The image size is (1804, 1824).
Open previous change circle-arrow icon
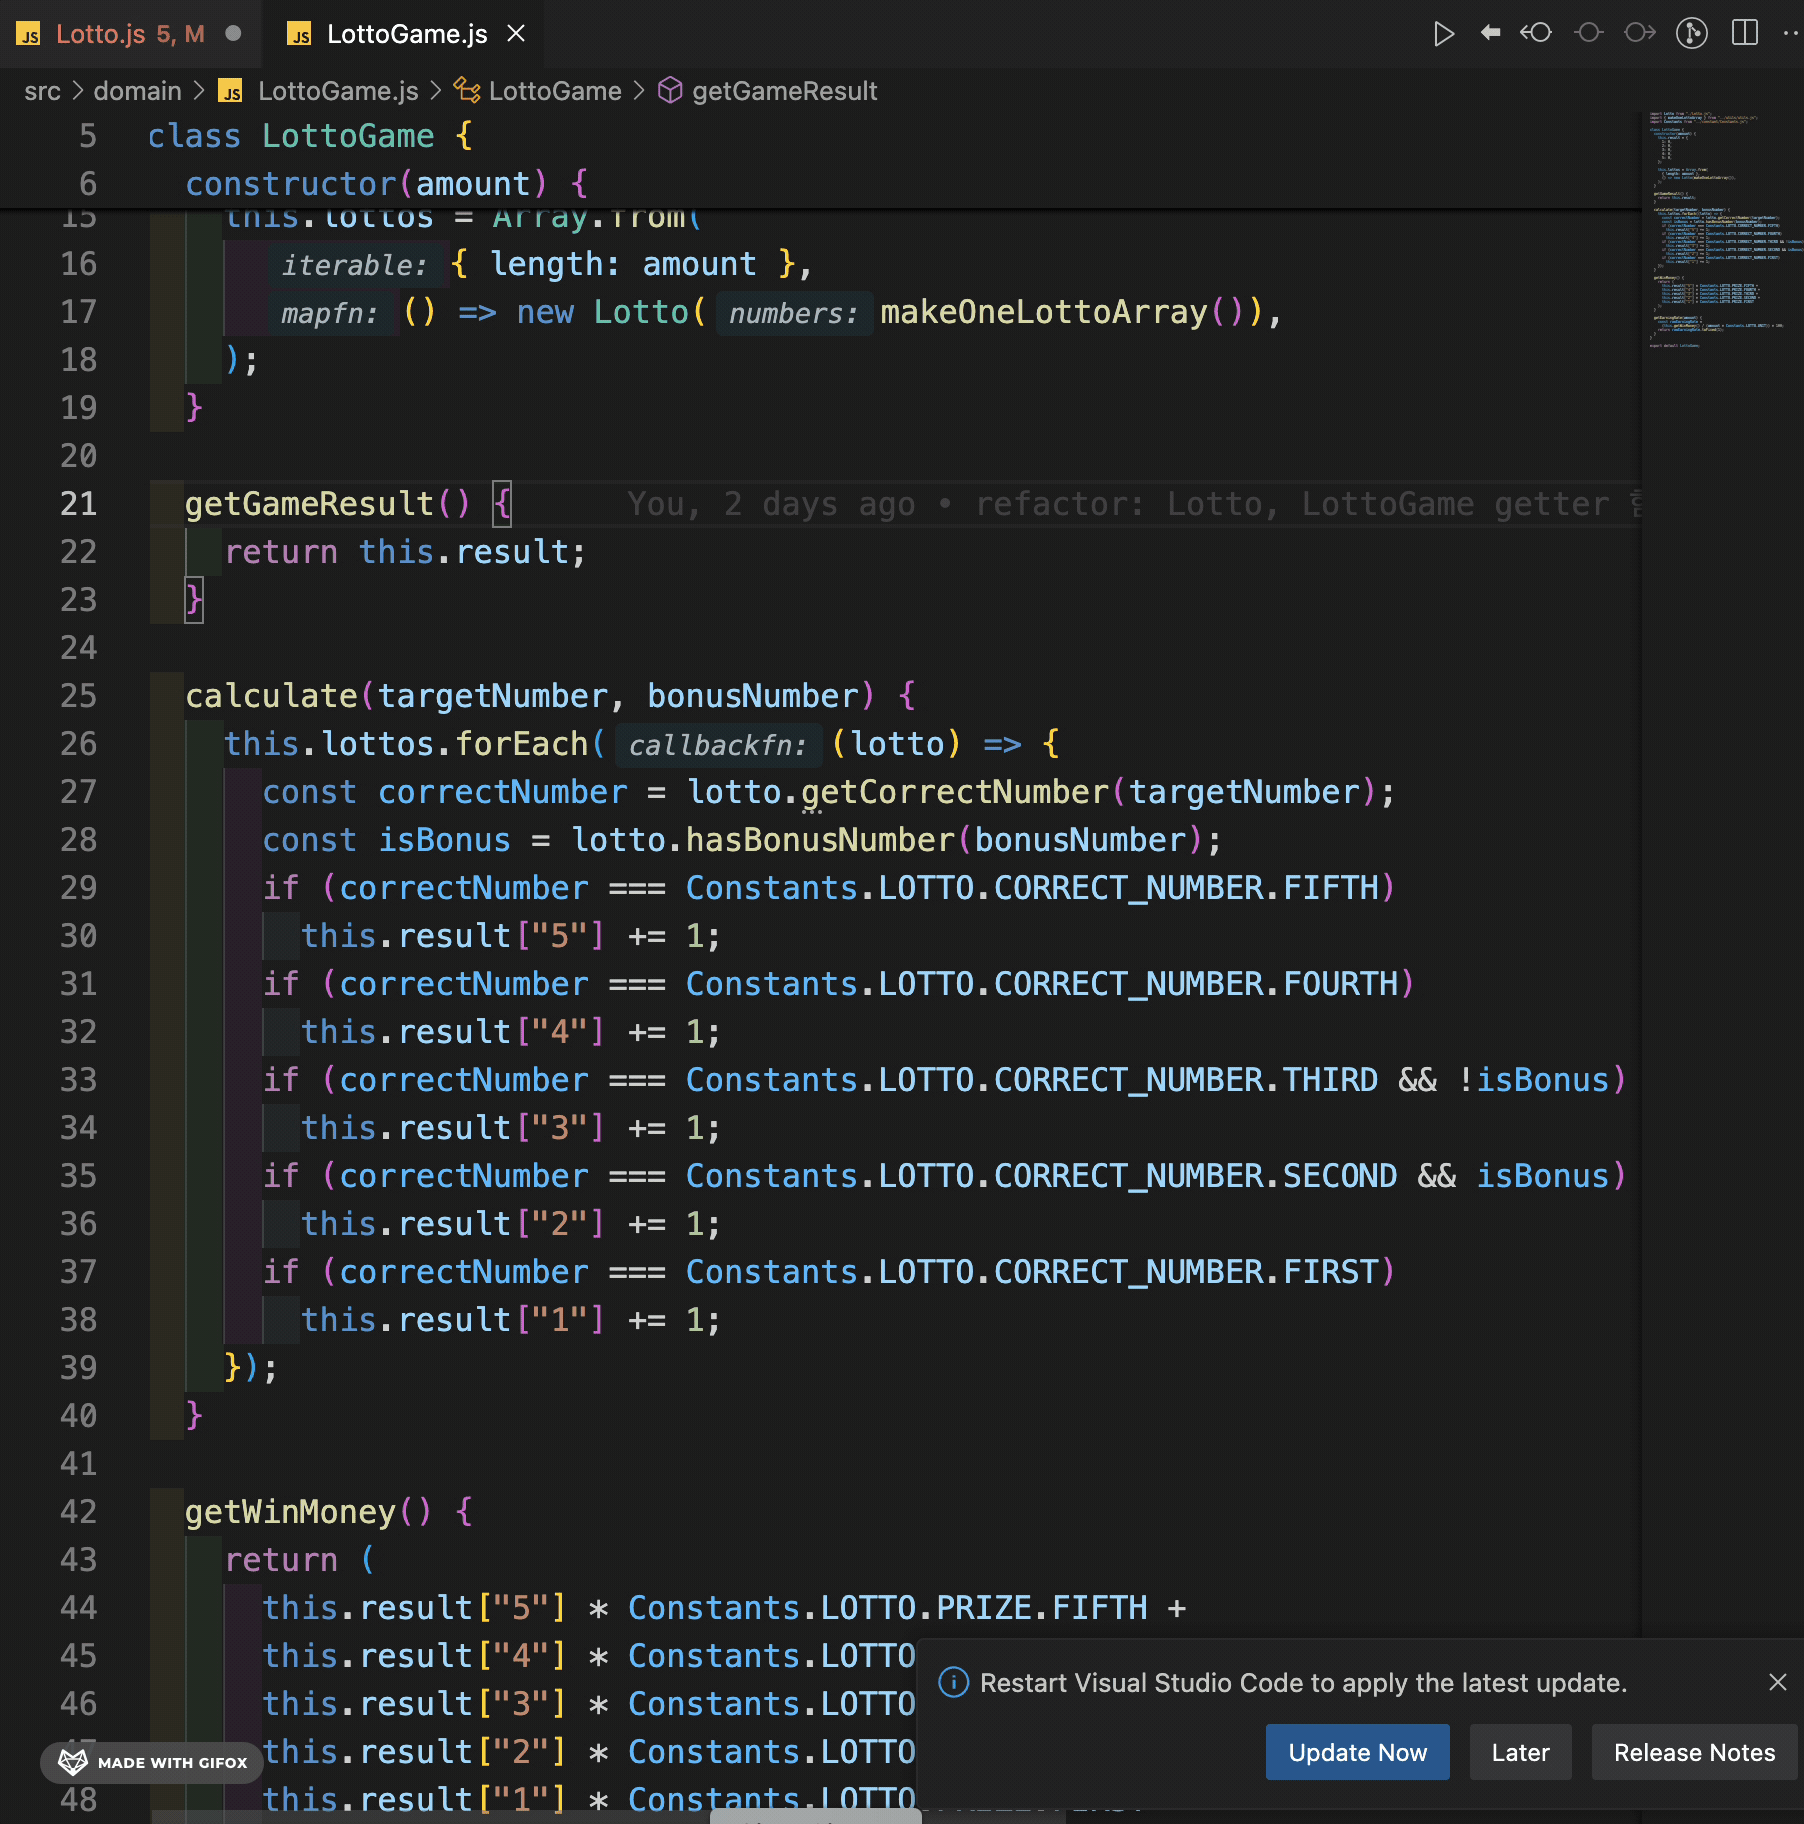(1536, 33)
